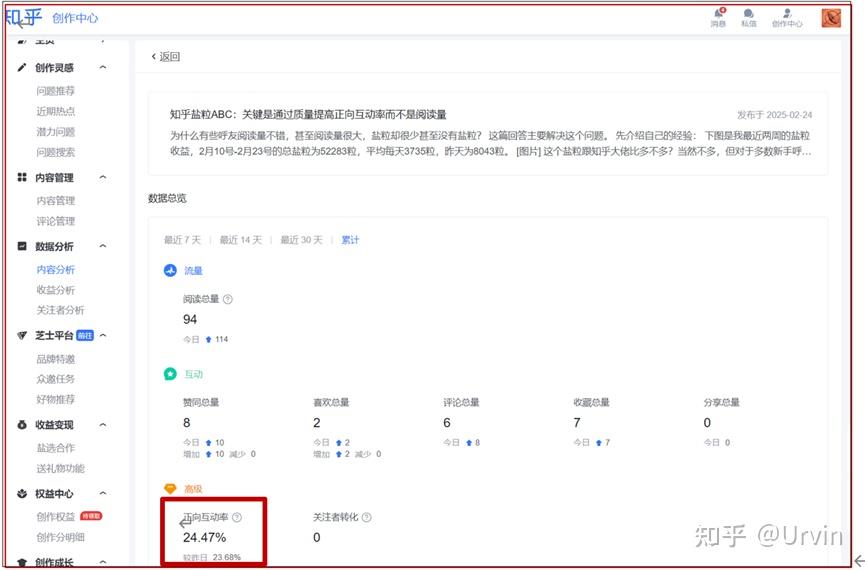This screenshot has width=865, height=570.
Task: Click the 互动 star section icon
Action: (170, 374)
